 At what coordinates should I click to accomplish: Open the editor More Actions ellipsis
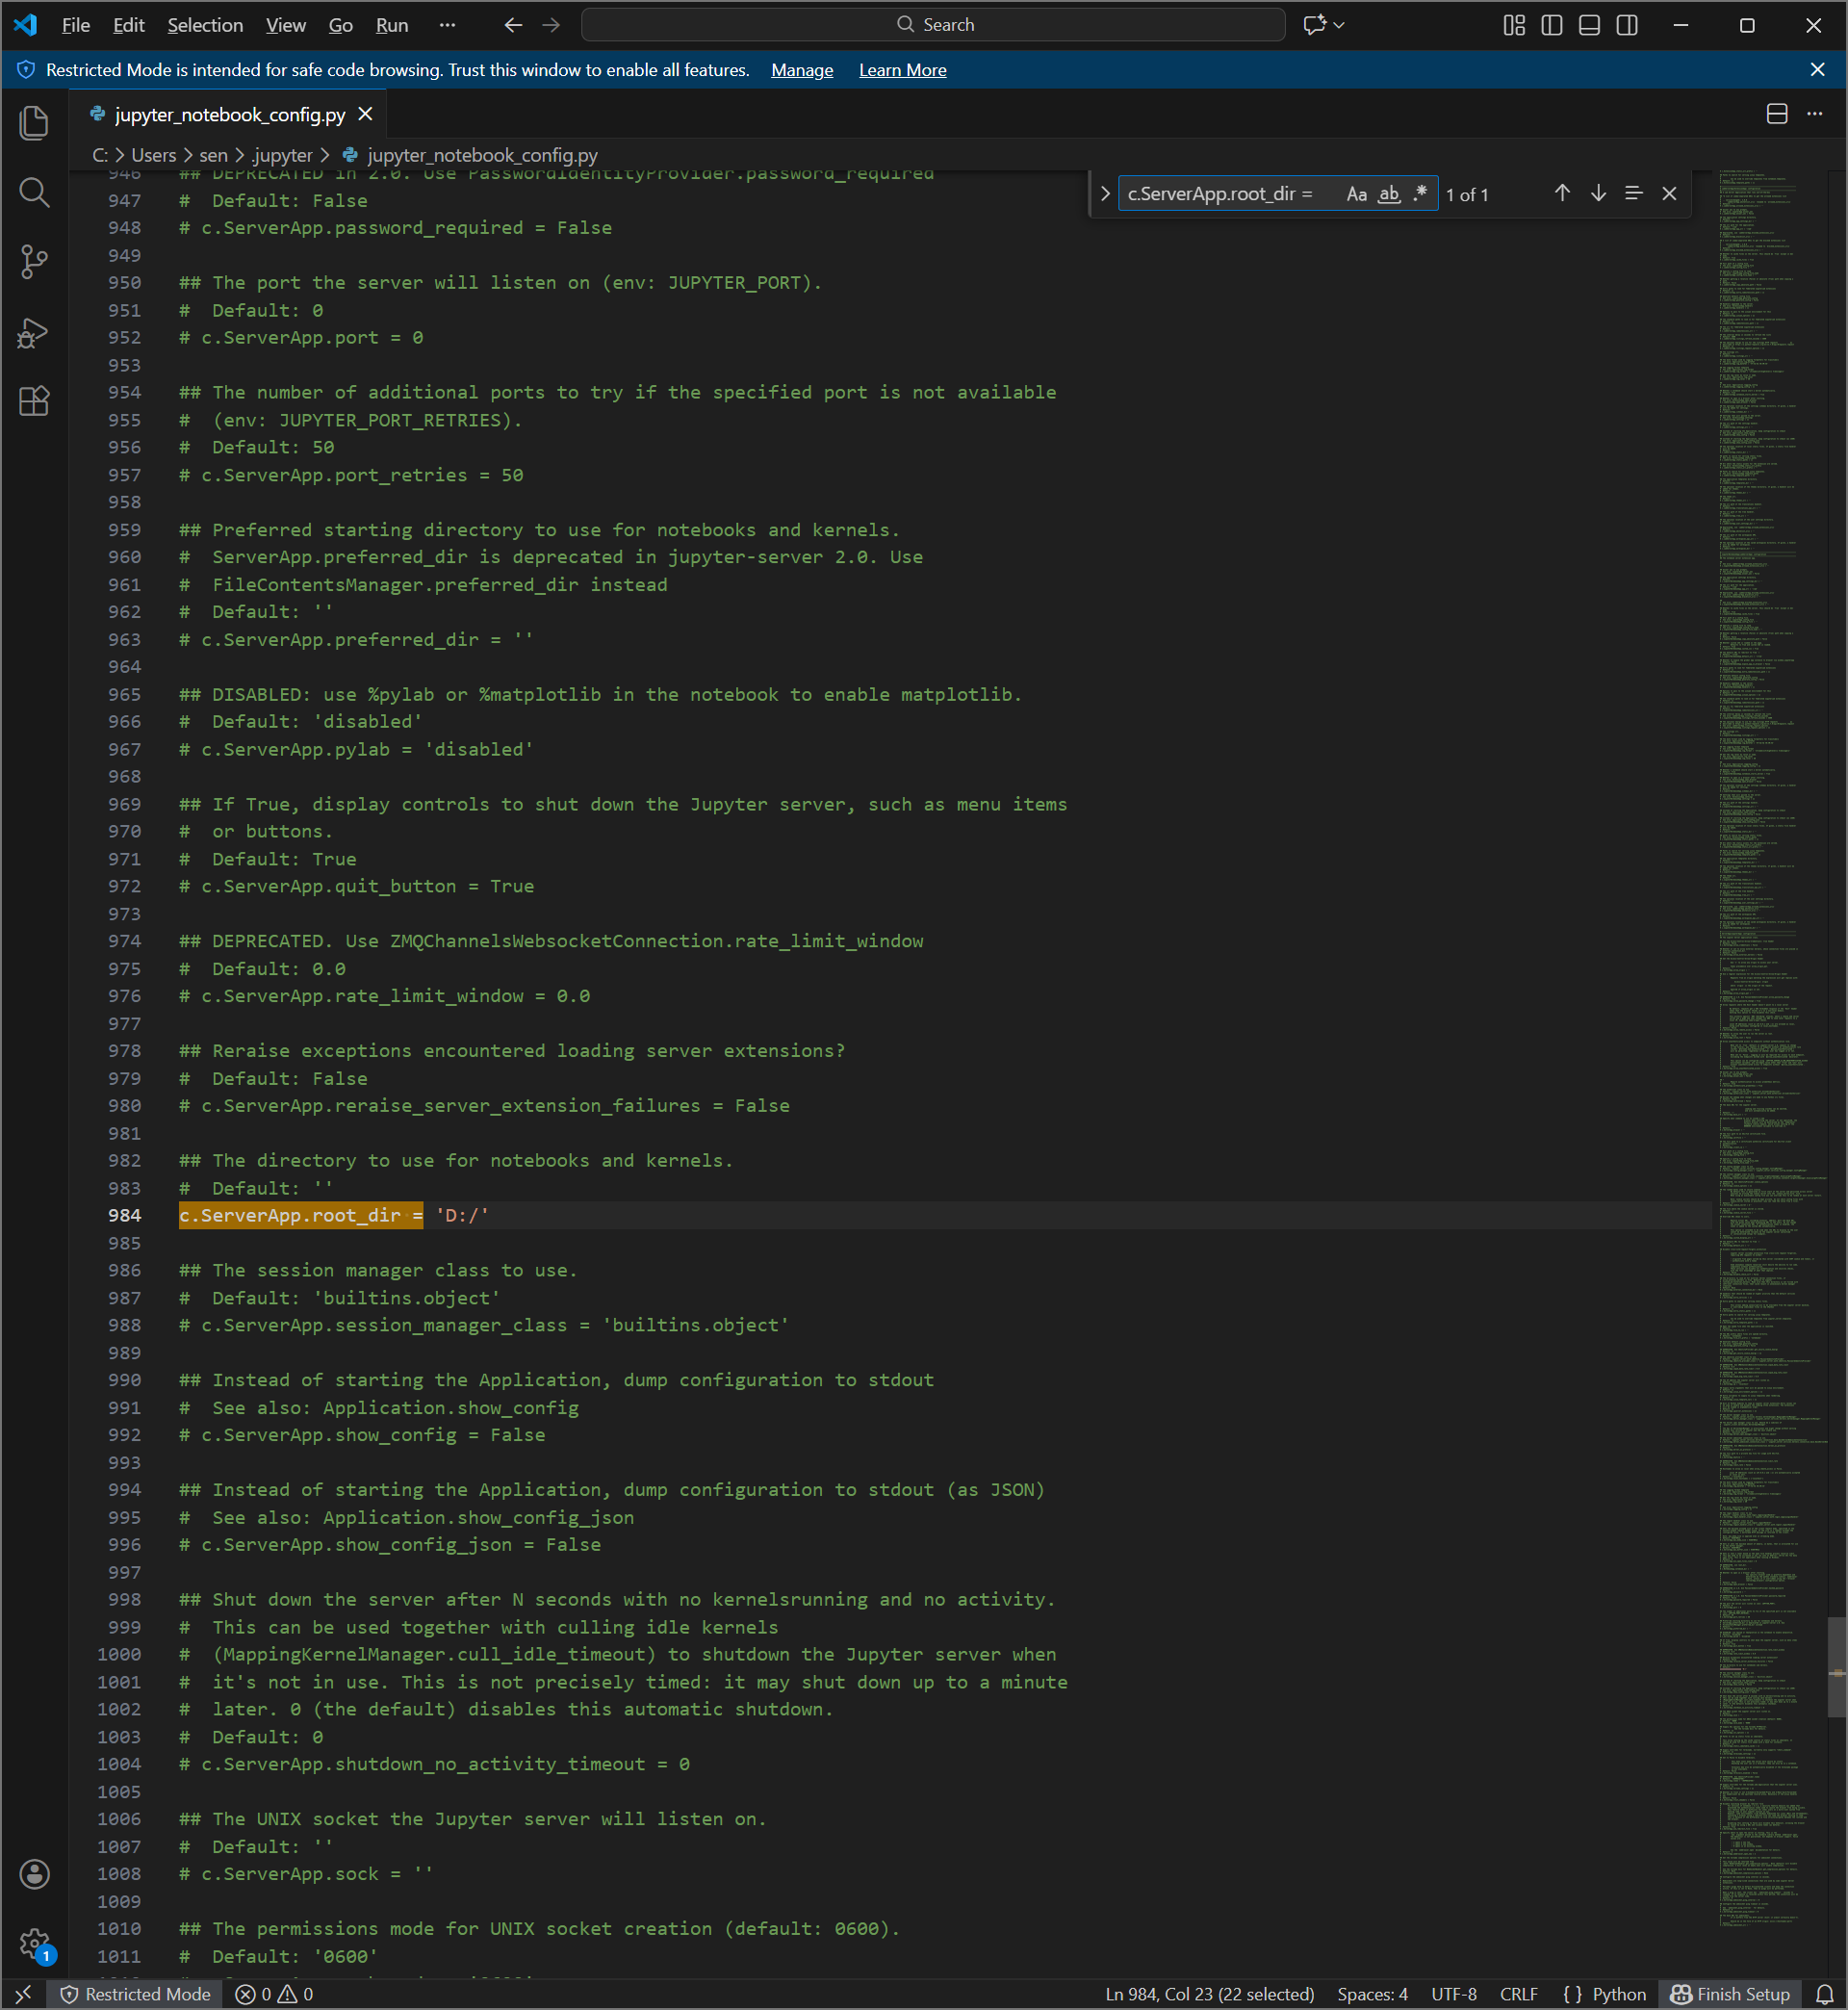pos(1814,114)
